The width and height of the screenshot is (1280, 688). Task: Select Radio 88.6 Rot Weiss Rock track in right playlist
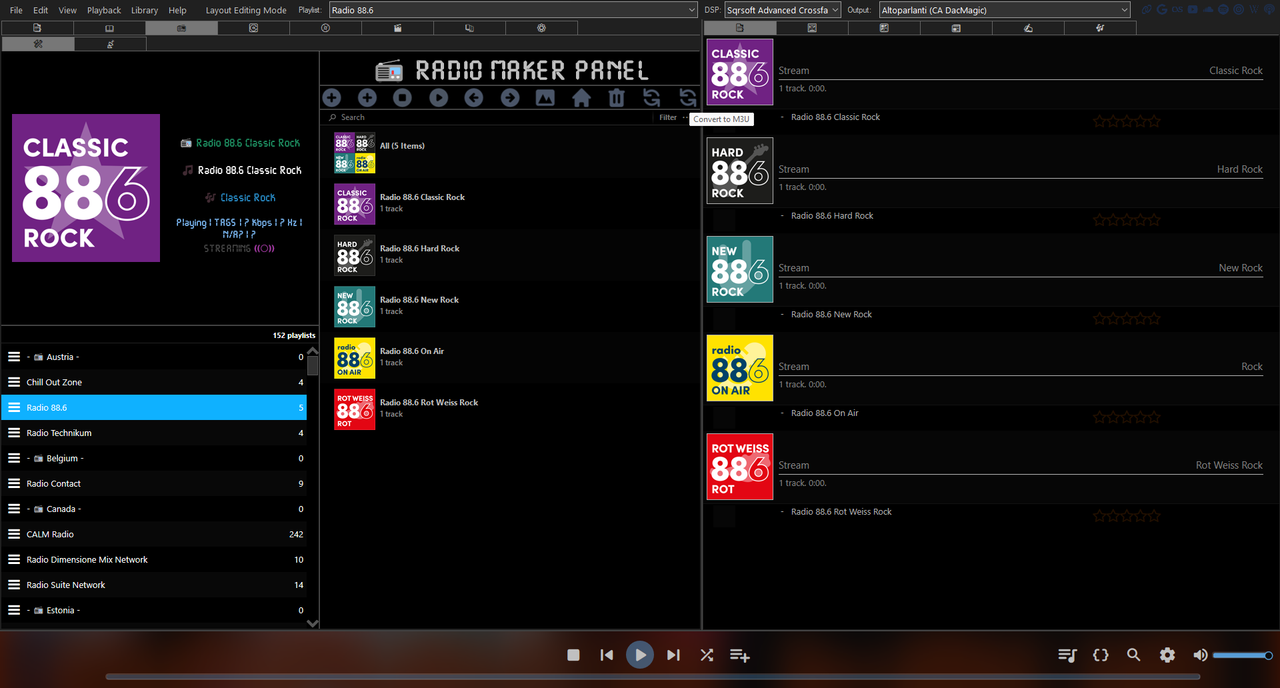(841, 512)
